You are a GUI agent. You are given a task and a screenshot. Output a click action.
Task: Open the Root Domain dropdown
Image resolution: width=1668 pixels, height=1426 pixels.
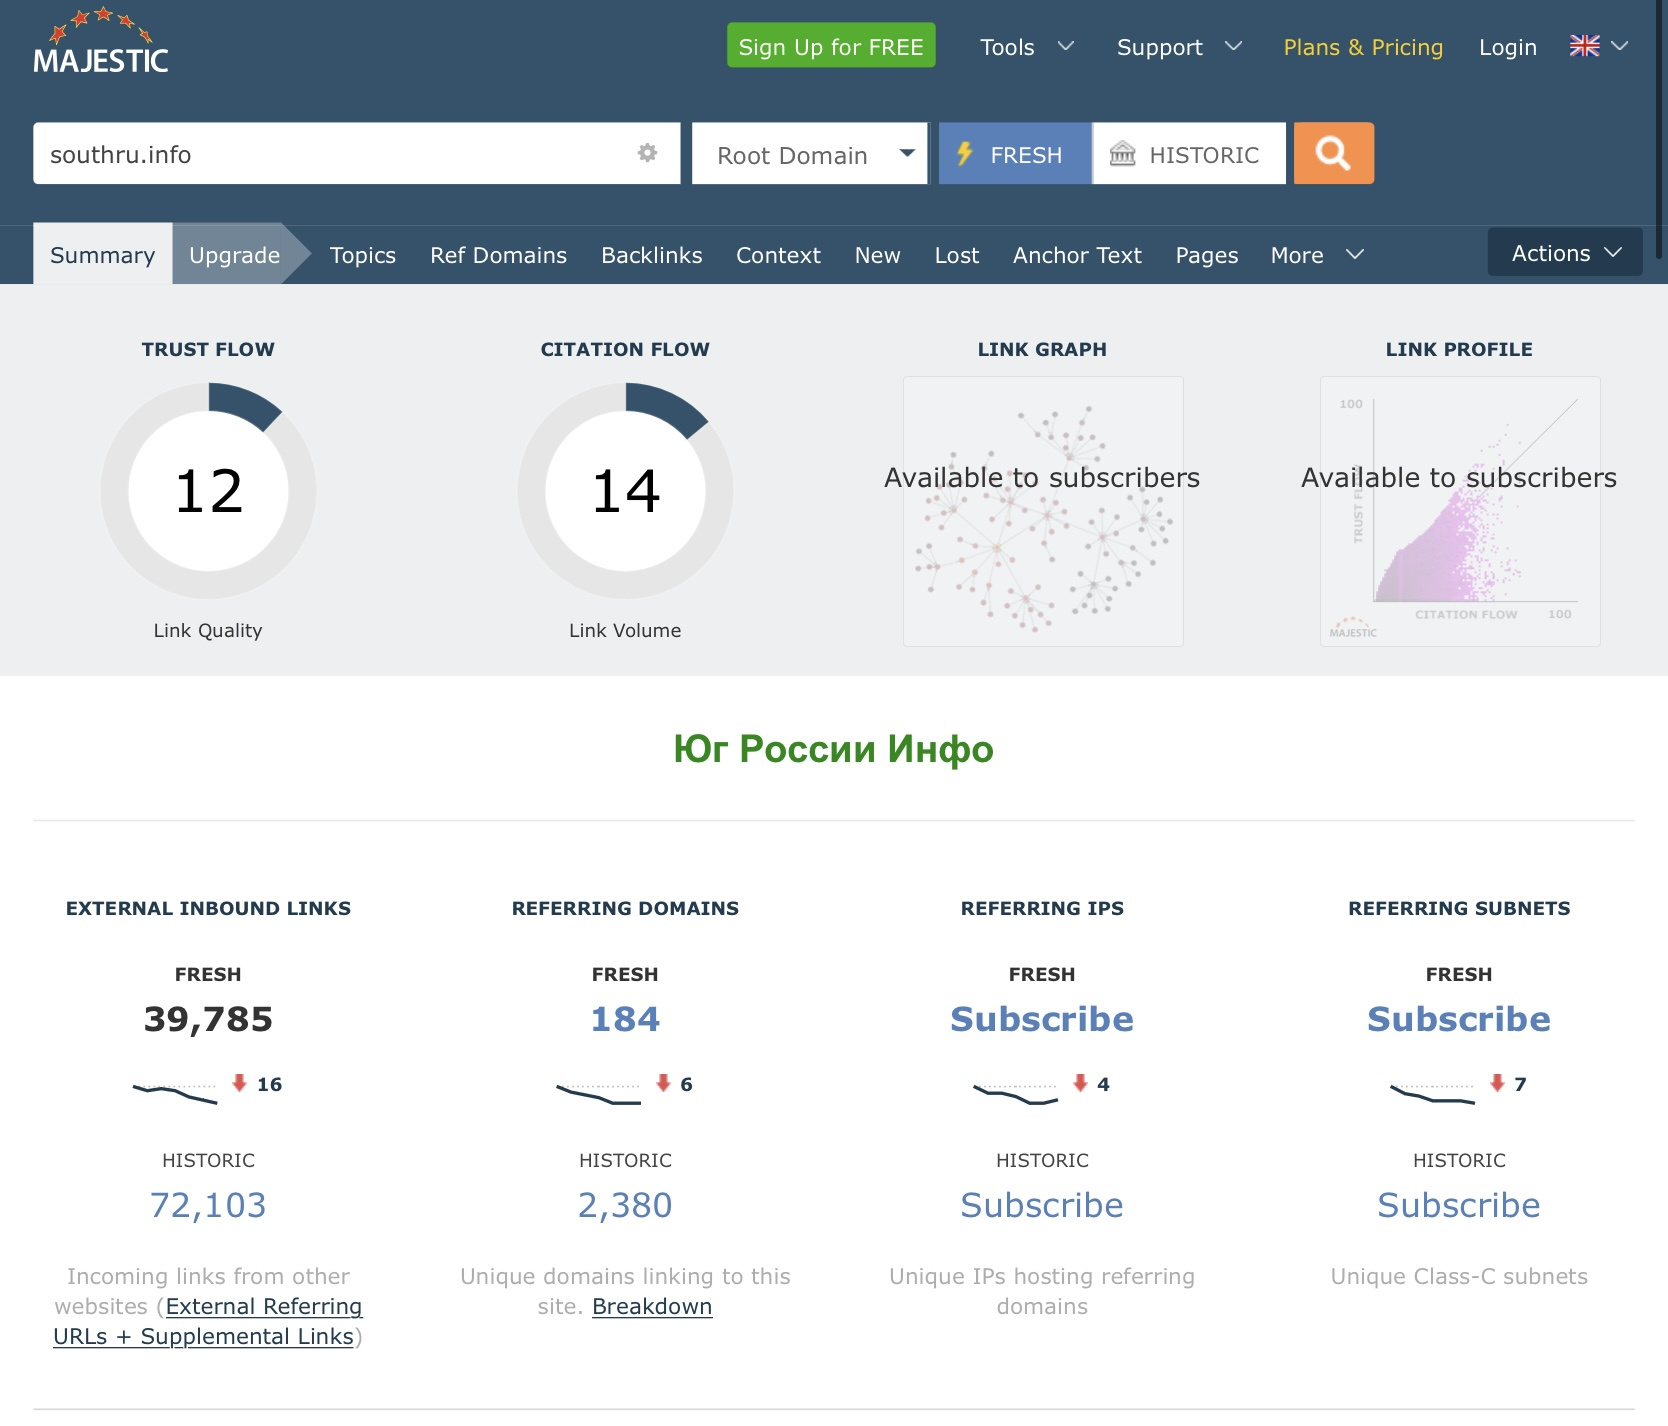point(810,154)
